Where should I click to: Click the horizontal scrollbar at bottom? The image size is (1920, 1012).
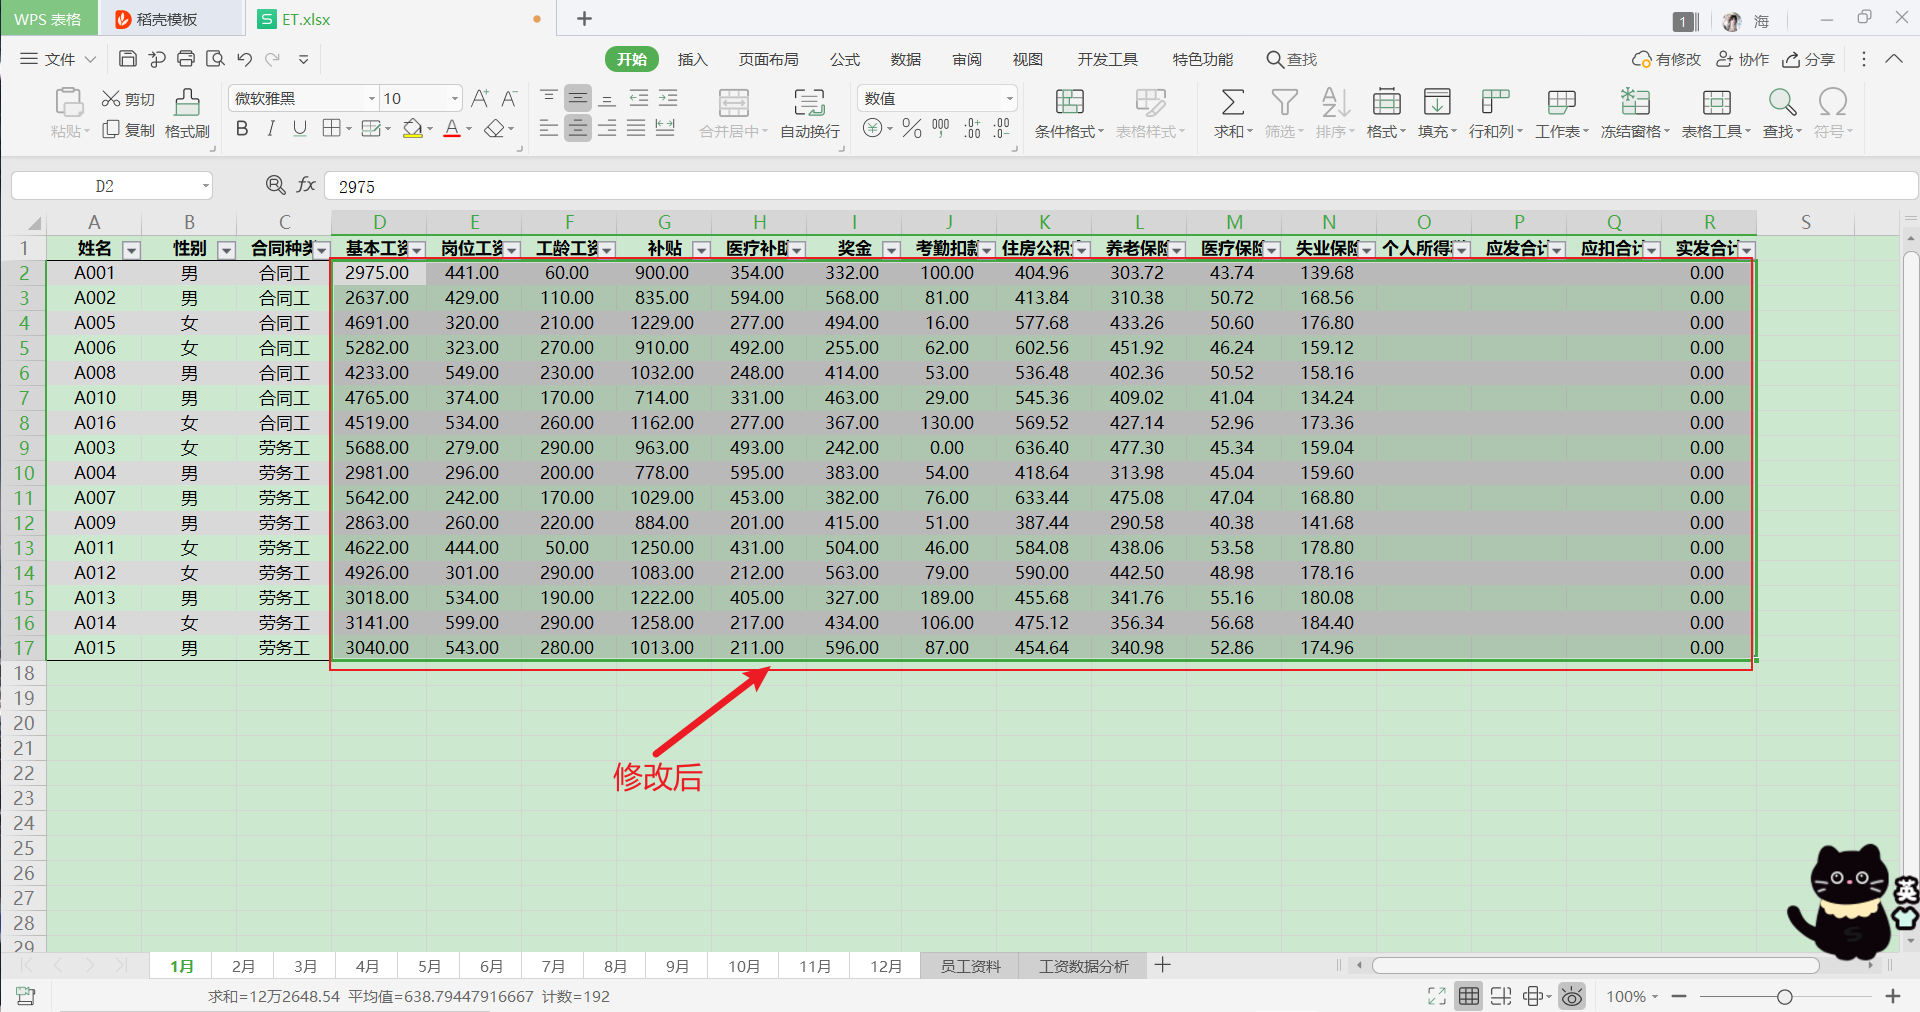coord(1595,965)
